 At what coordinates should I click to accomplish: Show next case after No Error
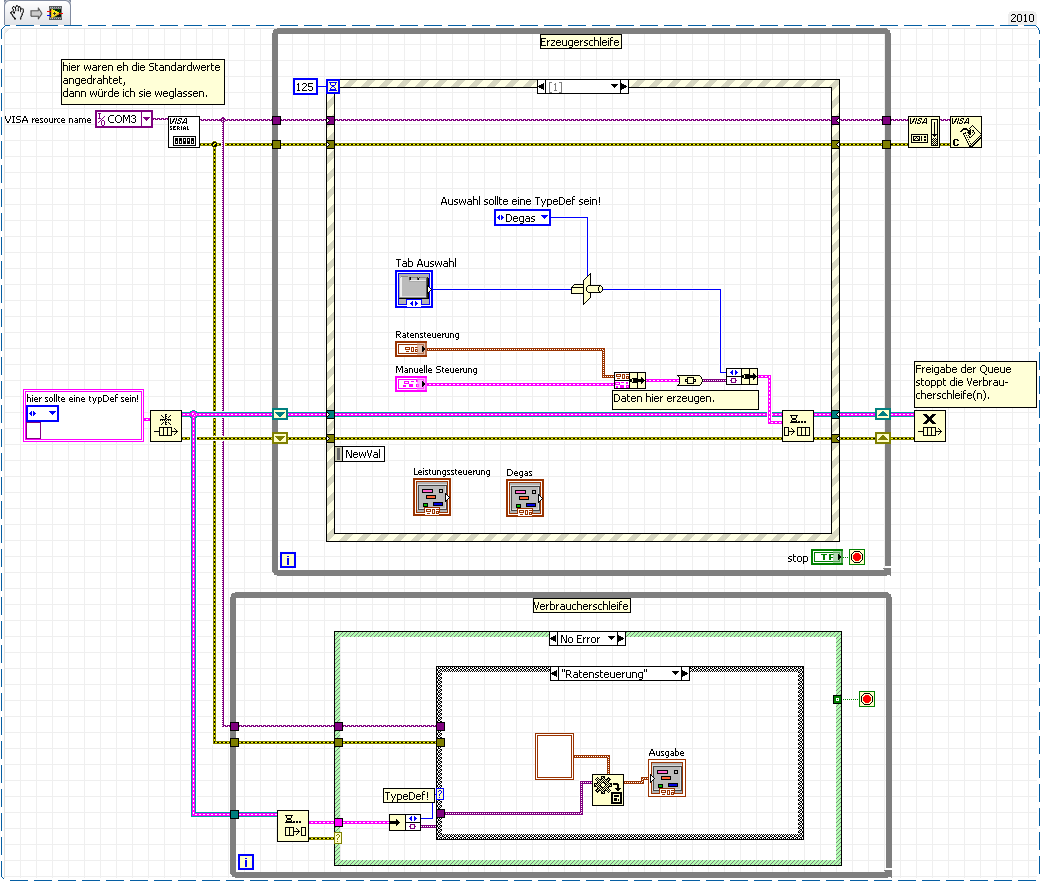(x=621, y=639)
